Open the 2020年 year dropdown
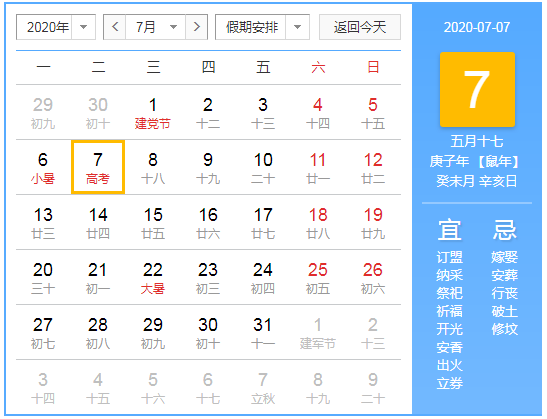This screenshot has height=419, width=547. [56, 27]
